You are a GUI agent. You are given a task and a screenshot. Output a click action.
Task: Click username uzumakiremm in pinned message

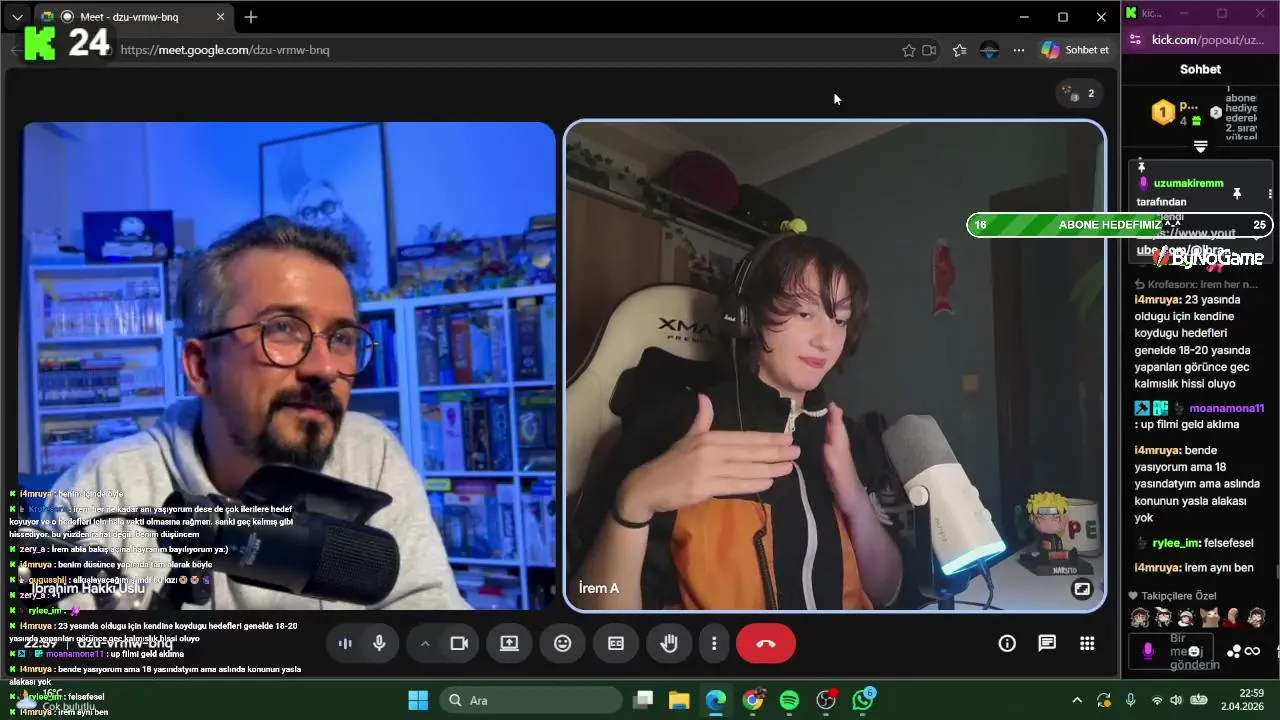(1188, 183)
